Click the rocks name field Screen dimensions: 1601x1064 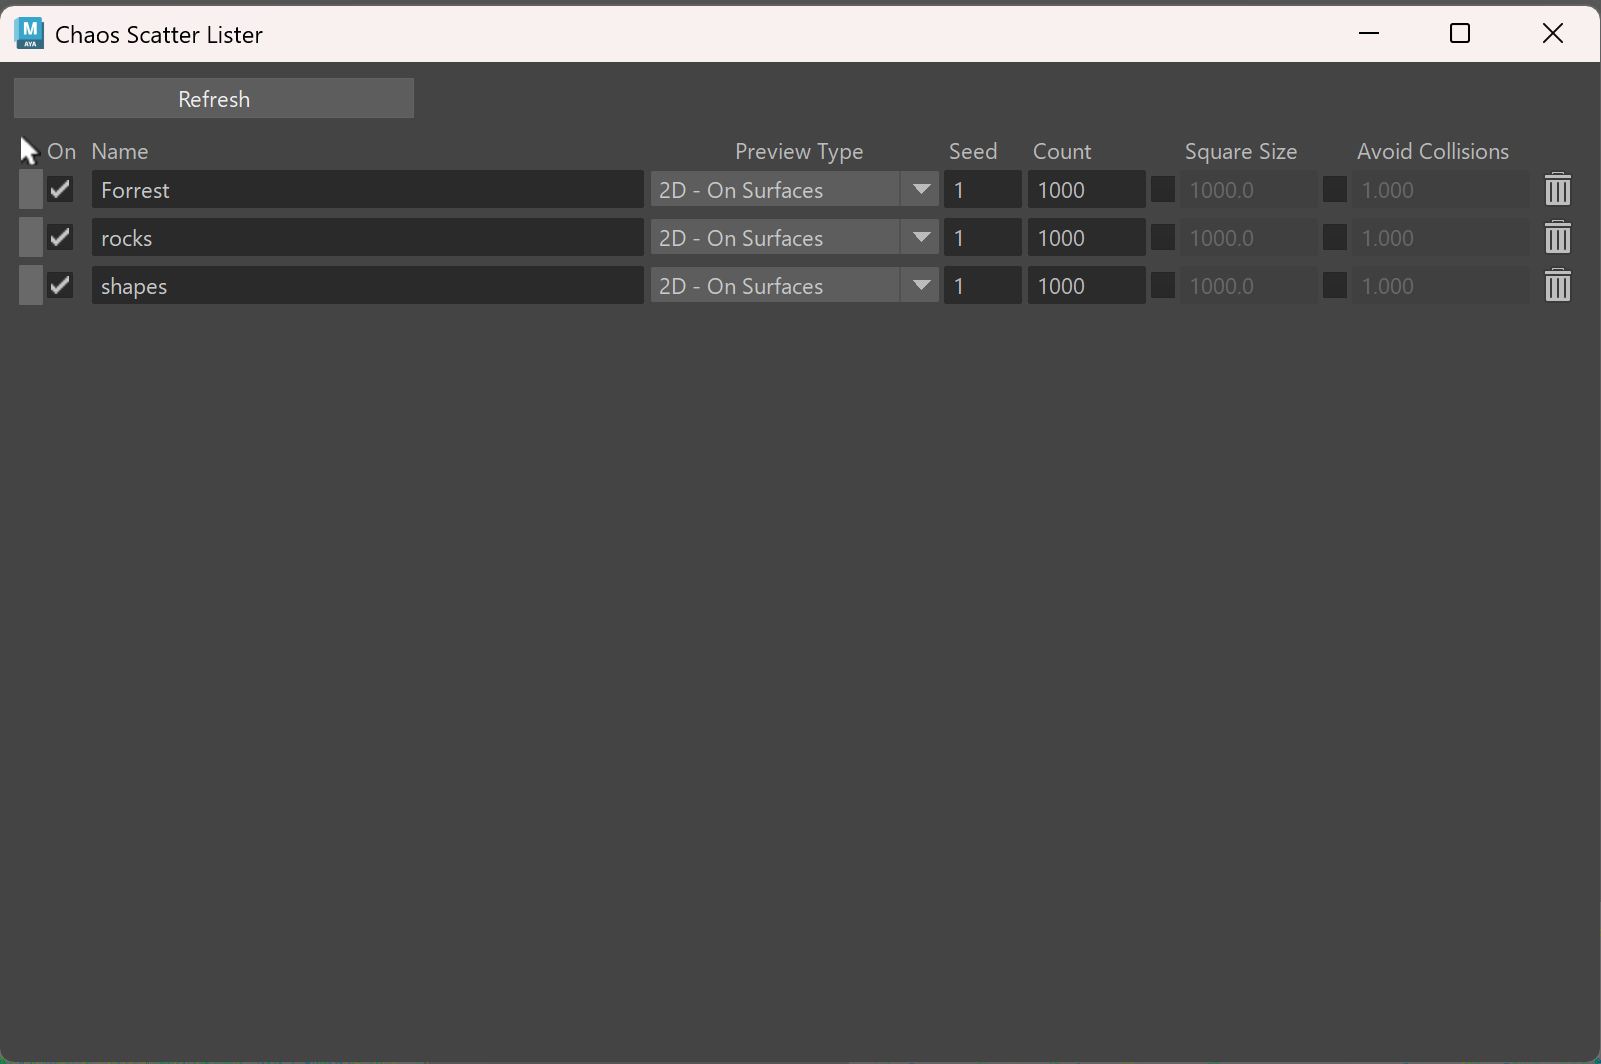(x=368, y=238)
